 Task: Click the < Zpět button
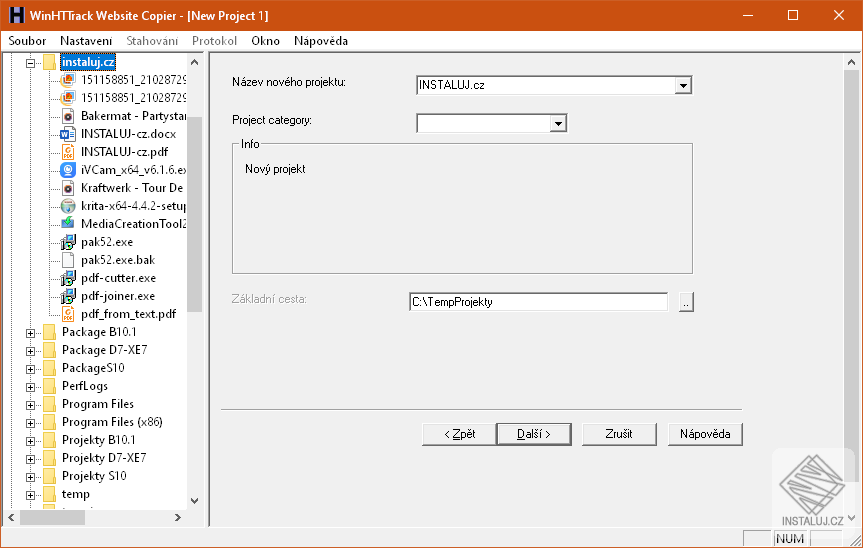tap(460, 434)
